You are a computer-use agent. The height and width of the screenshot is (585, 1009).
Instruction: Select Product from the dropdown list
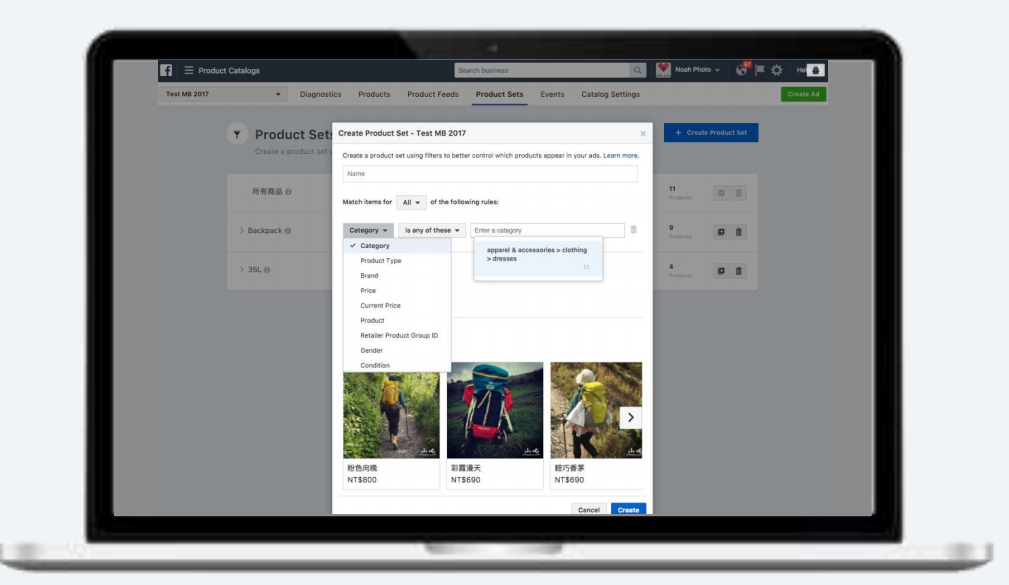396,320
